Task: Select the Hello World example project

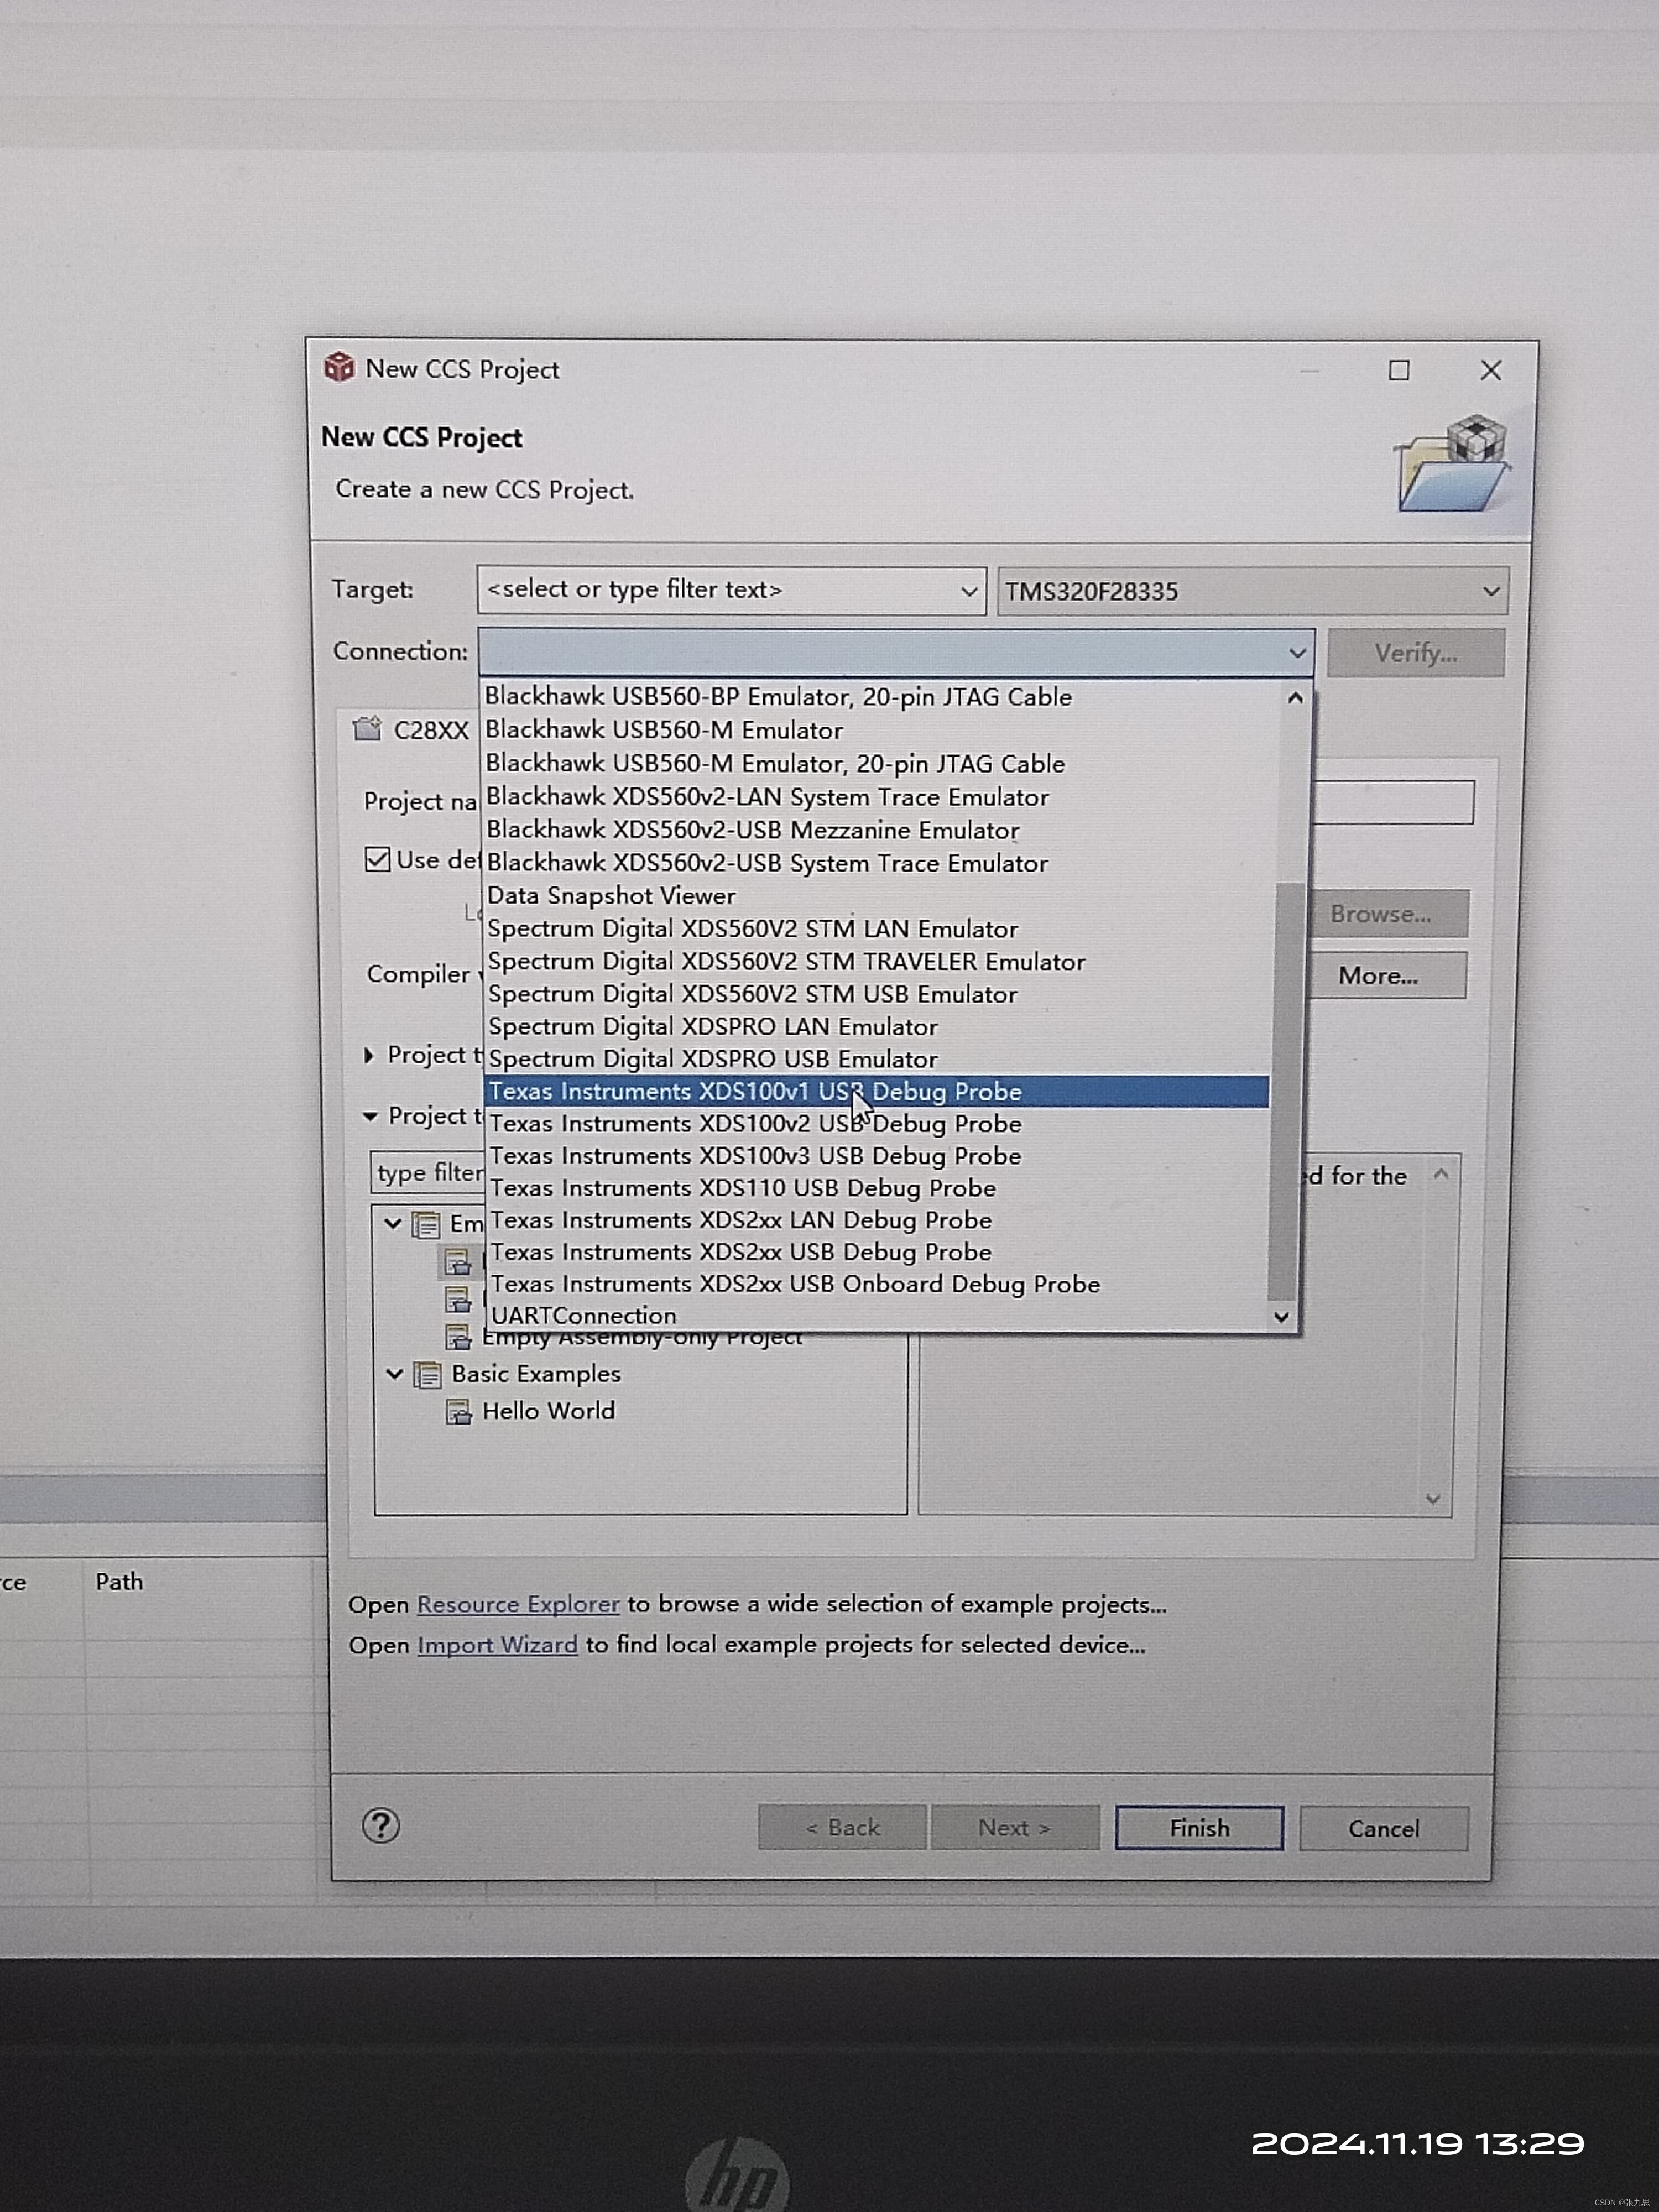Action: pyautogui.click(x=548, y=1411)
